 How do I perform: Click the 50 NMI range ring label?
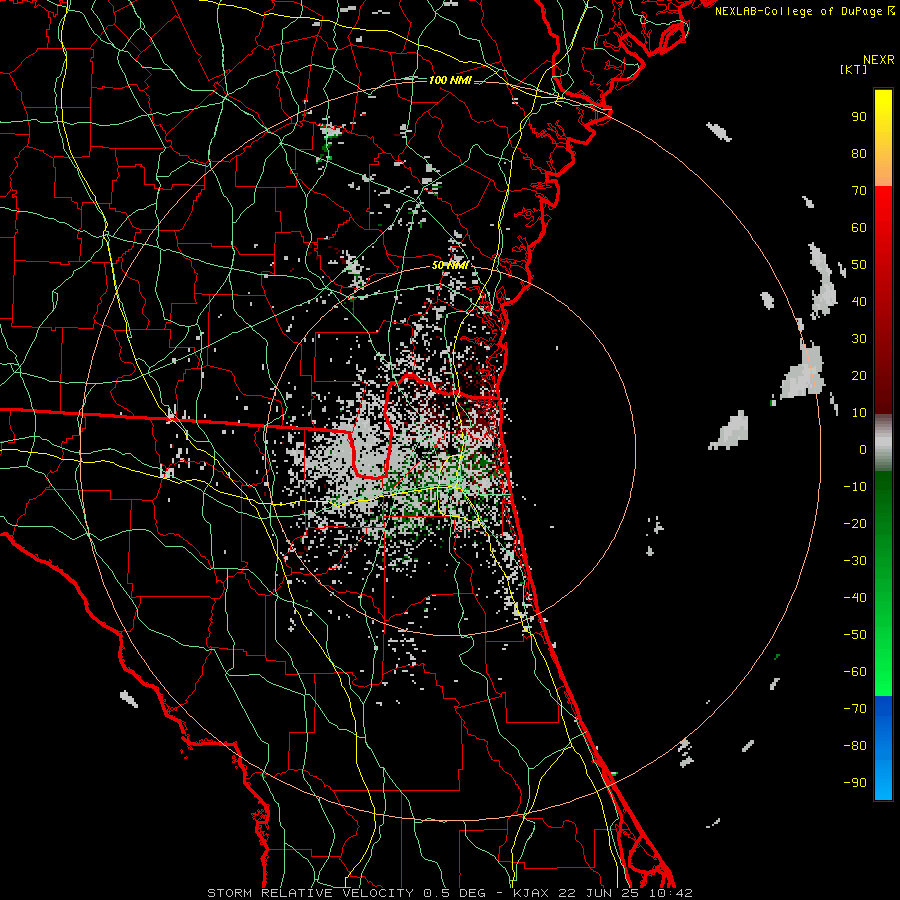tap(450, 265)
